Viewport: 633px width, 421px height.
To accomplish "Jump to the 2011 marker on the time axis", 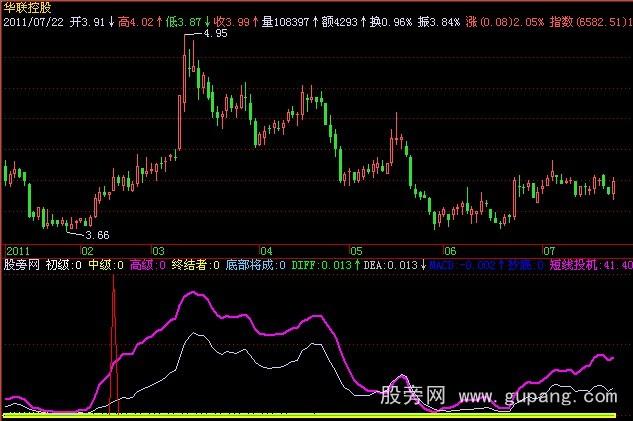I will (x=18, y=251).
